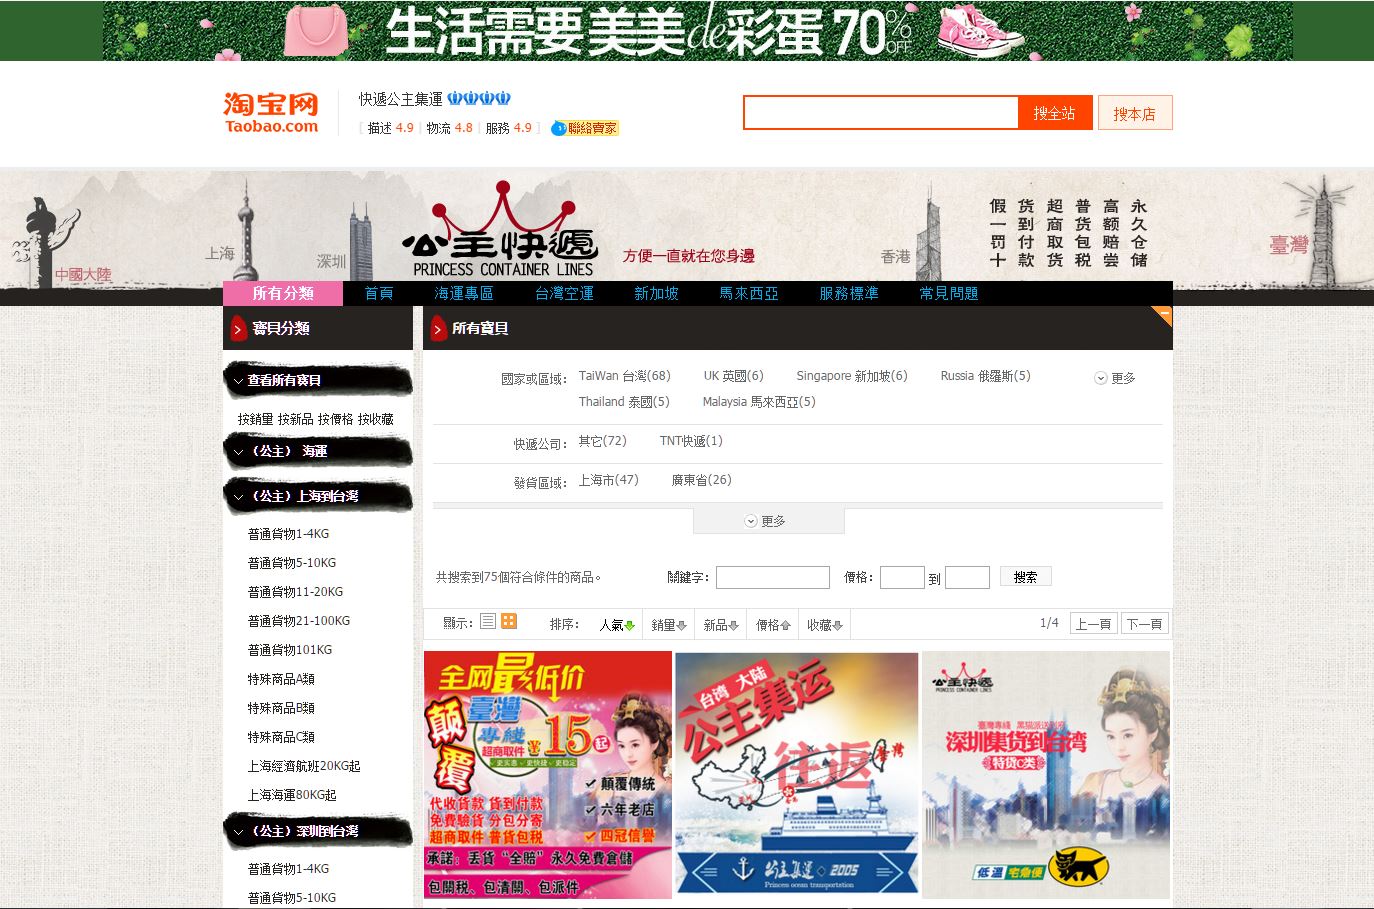Open 上海經濟航班20KG起 category
This screenshot has height=909, width=1374.
304,766
